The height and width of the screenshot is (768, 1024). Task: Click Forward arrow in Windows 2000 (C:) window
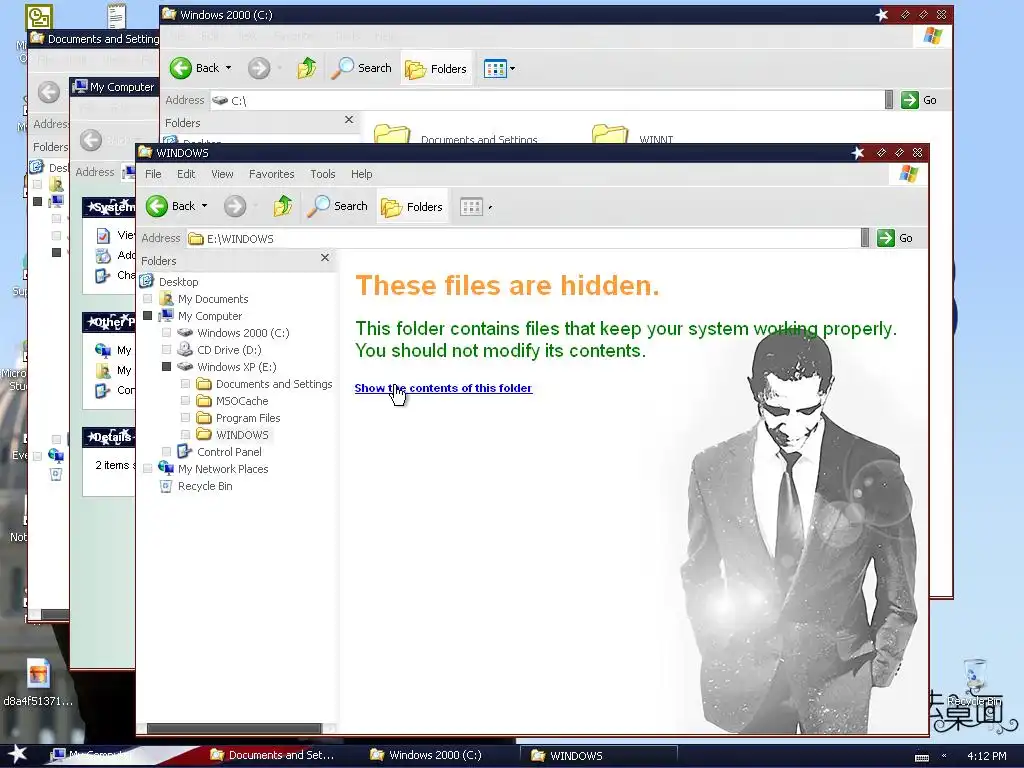[259, 68]
